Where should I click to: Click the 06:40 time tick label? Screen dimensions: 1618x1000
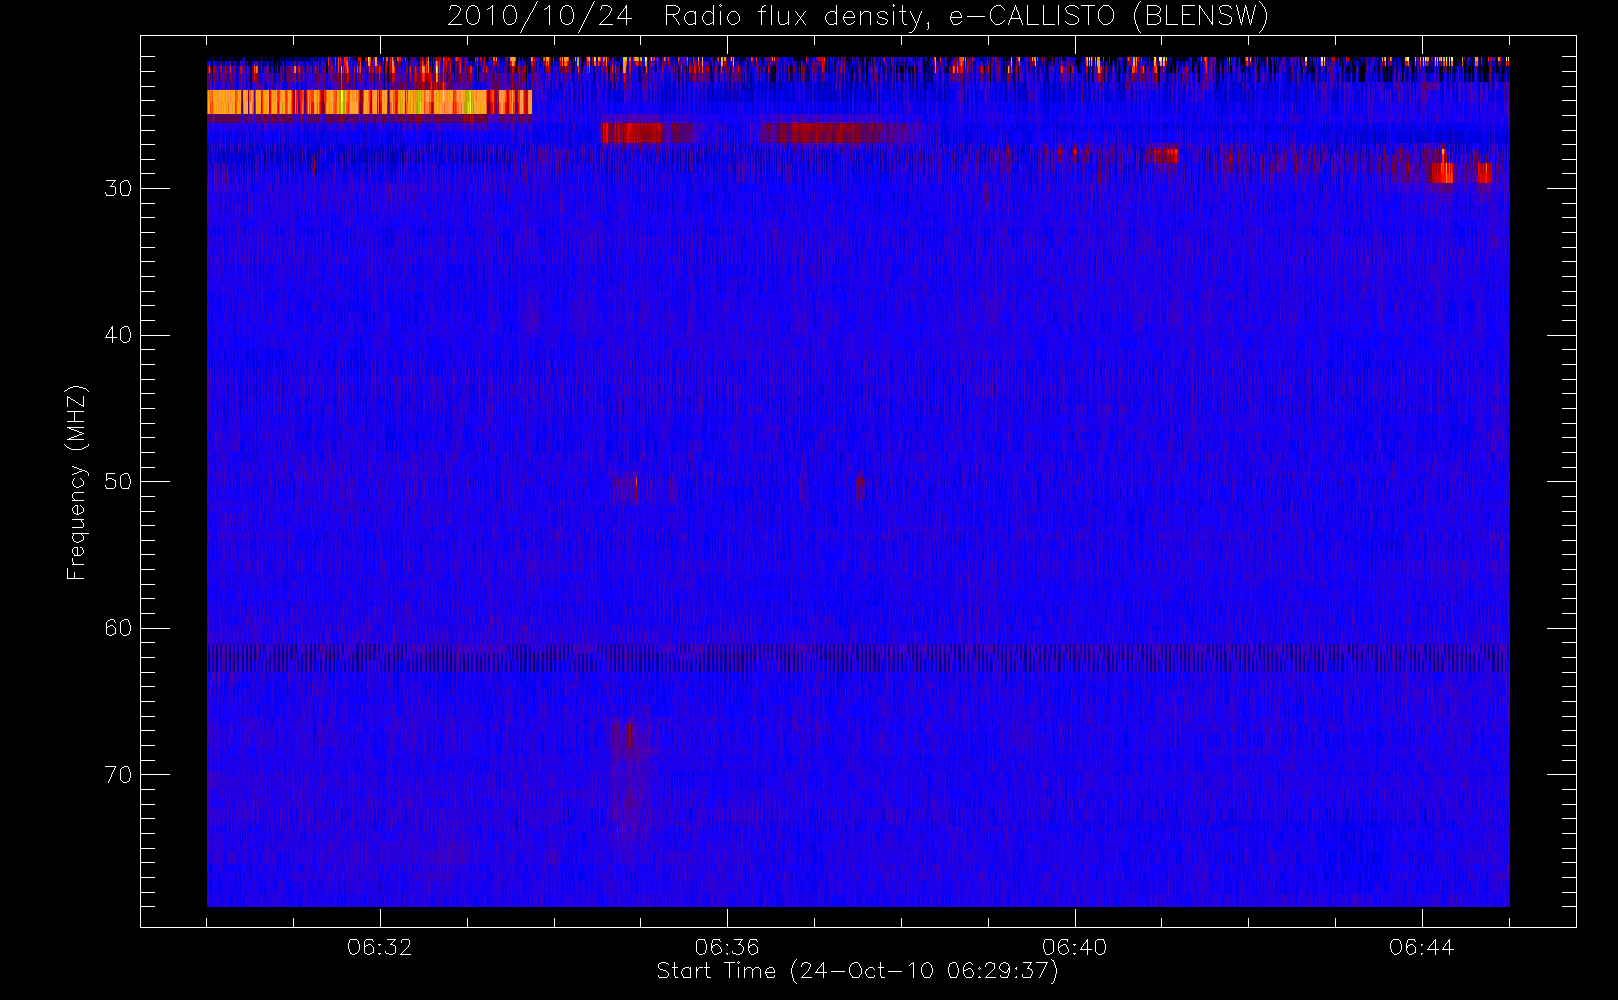(1074, 947)
